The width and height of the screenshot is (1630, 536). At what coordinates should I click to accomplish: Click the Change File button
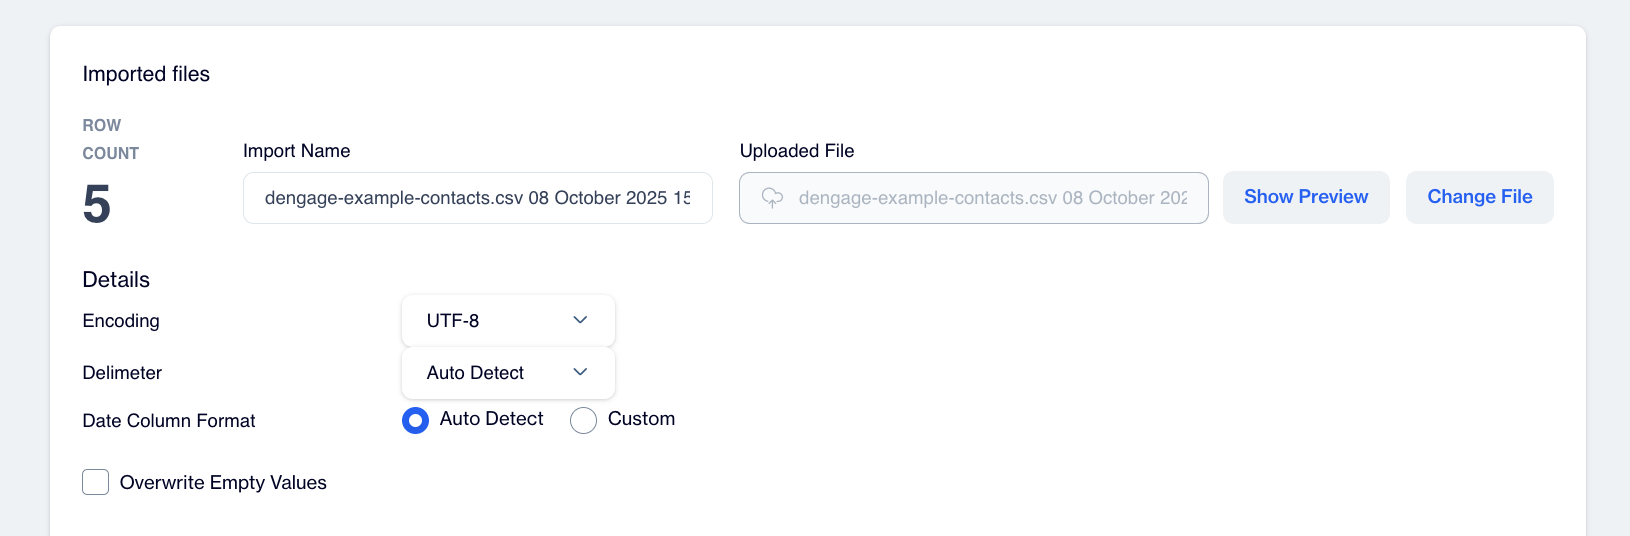pos(1479,197)
